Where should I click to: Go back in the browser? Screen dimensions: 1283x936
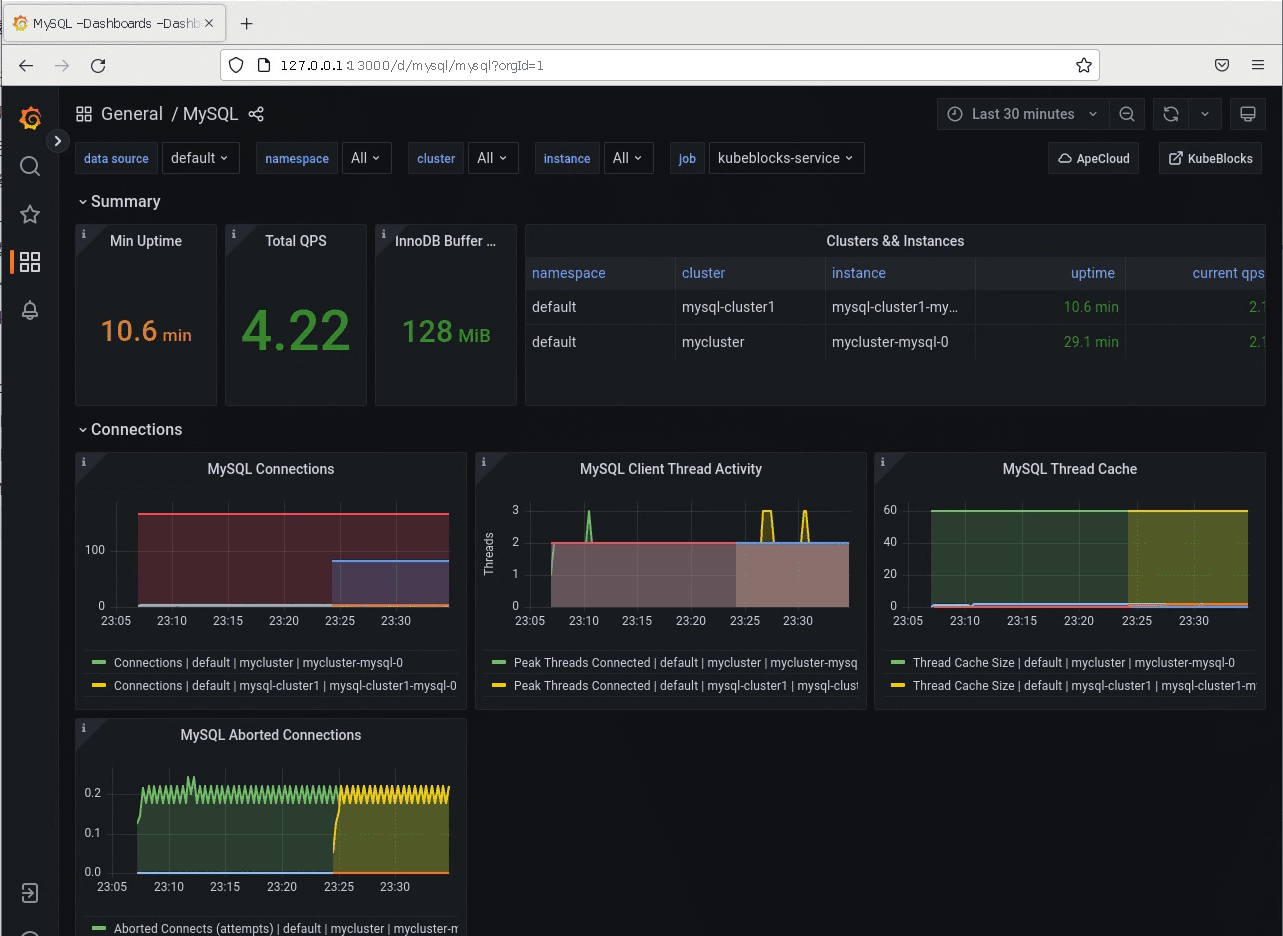(26, 65)
